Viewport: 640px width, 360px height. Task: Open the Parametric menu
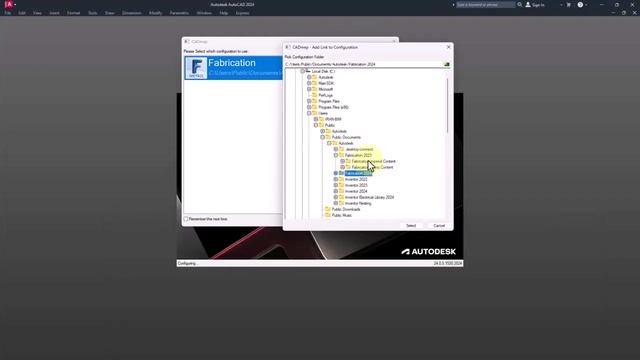179,13
